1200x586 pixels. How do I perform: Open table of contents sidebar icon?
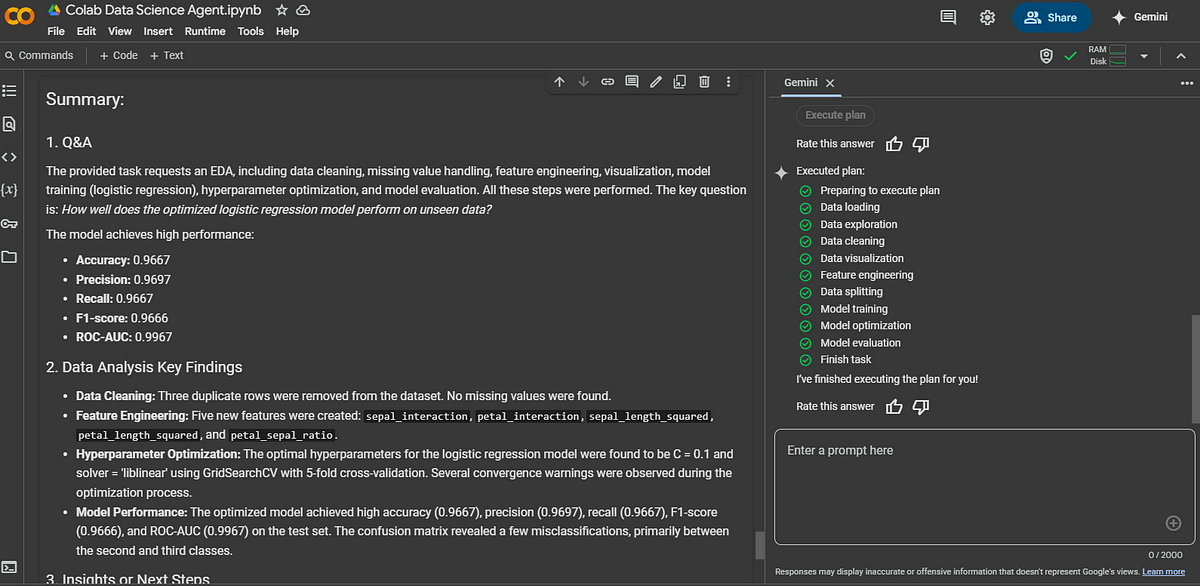[x=10, y=90]
